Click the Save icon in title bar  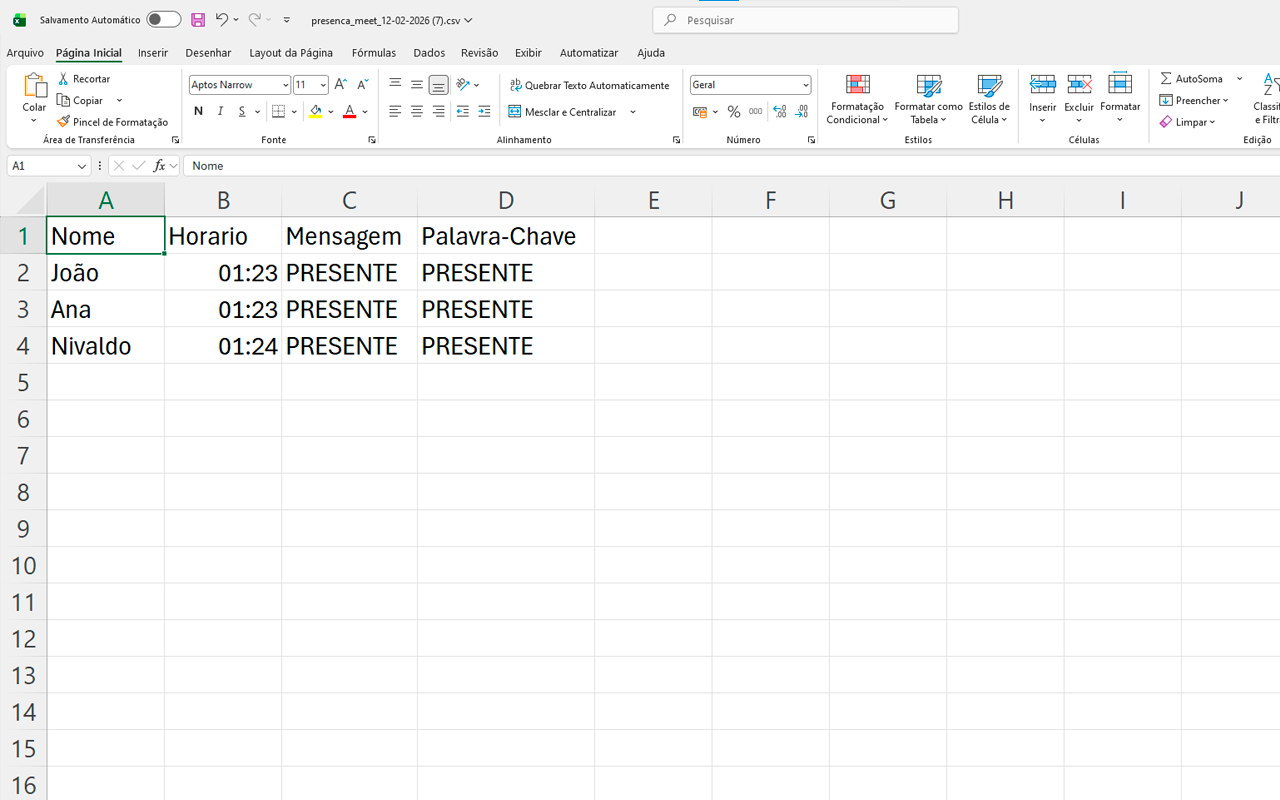(198, 20)
